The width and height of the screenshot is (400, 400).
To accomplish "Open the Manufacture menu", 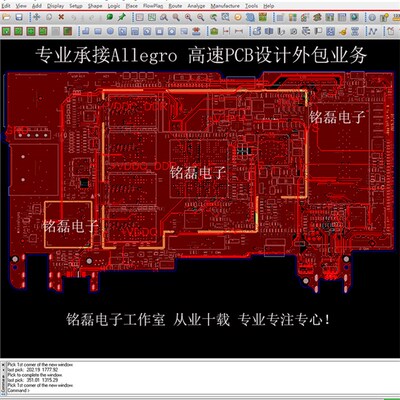I will [225, 6].
